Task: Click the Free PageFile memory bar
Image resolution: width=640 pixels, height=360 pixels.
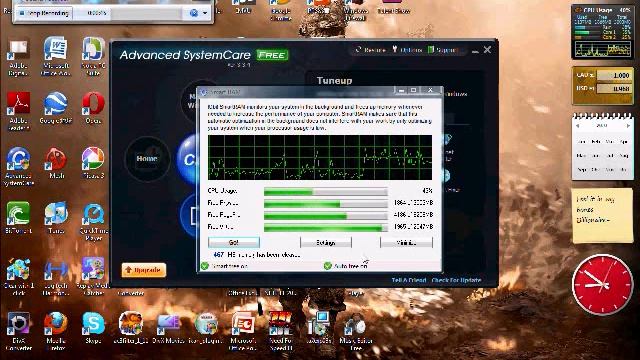Action: pos(326,215)
